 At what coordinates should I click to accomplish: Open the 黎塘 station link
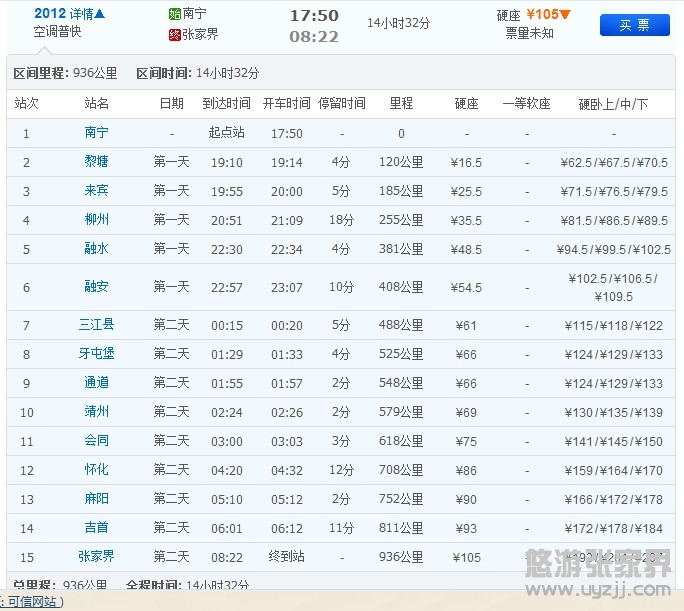coord(97,162)
